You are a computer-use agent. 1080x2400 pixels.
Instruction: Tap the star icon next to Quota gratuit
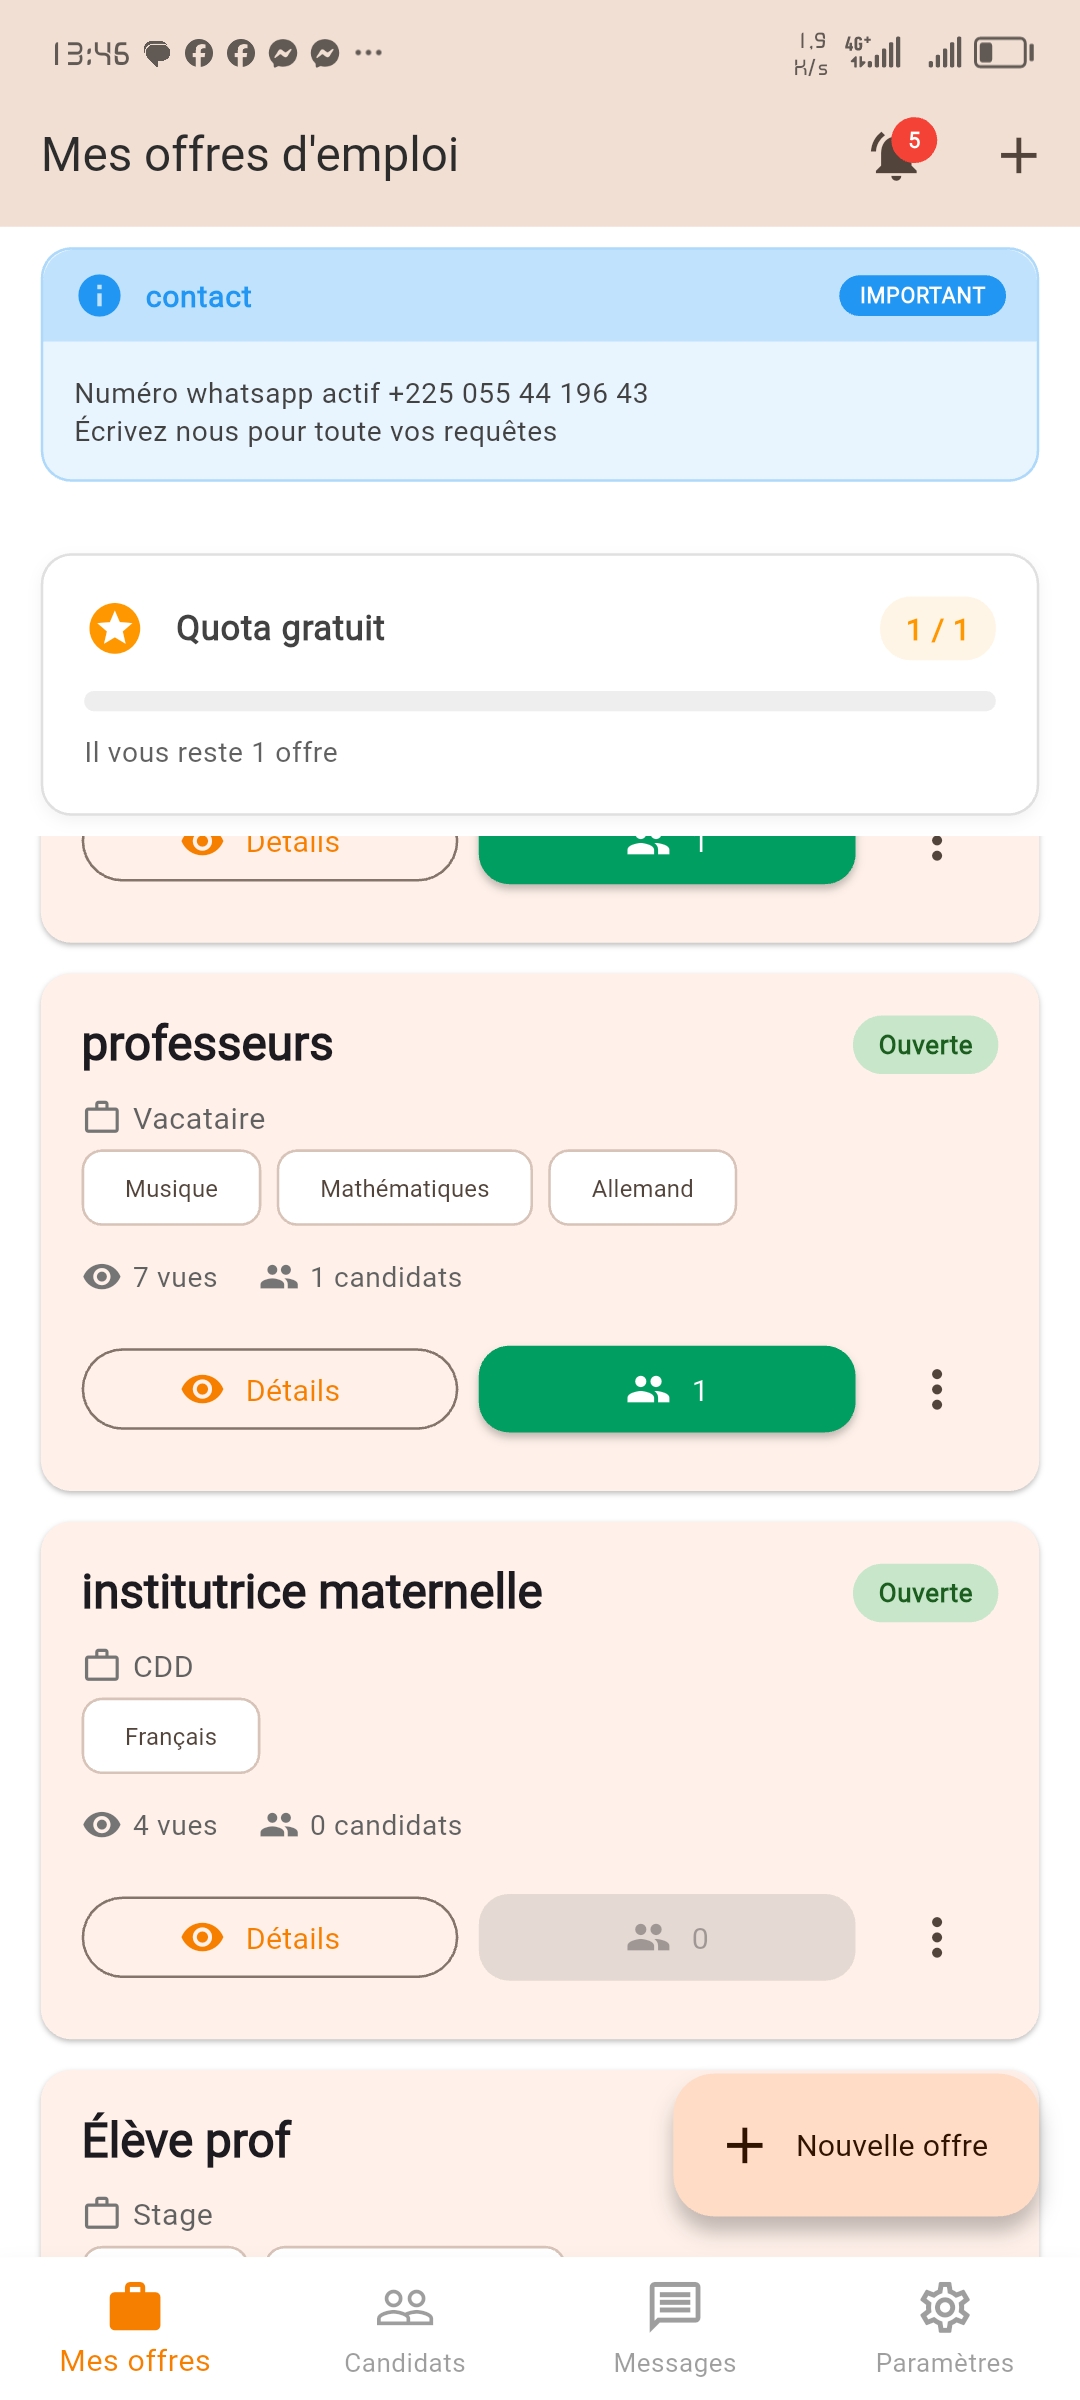115,628
